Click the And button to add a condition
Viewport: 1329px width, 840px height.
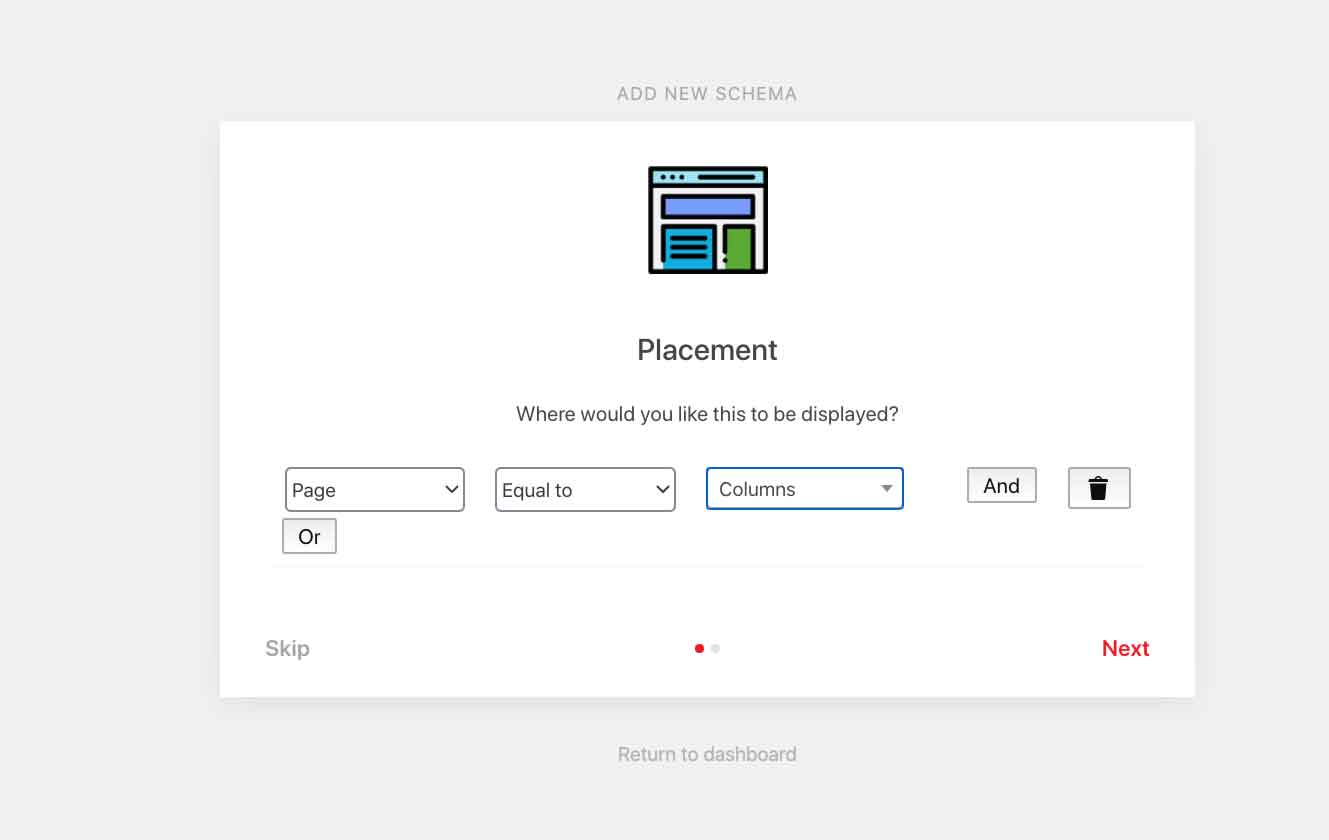1001,485
